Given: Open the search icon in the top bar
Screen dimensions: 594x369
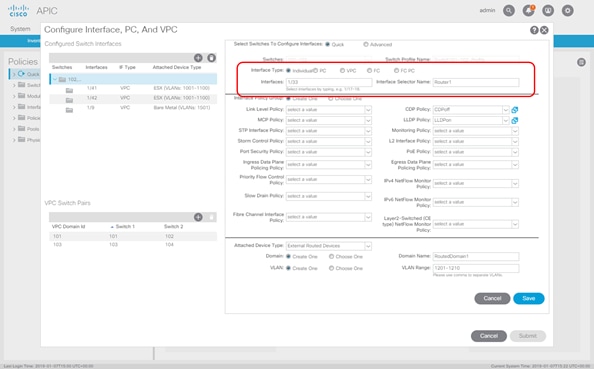Looking at the screenshot, I should 509,11.
